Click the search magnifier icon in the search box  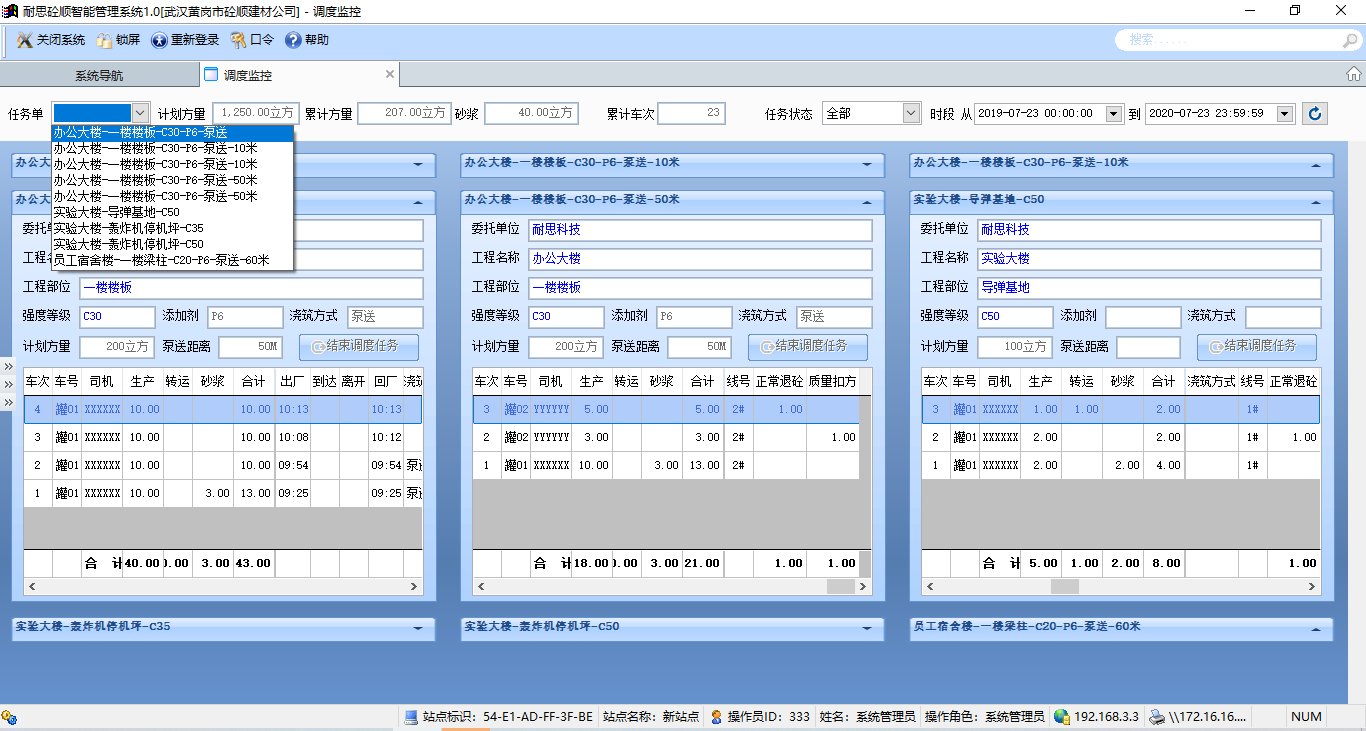point(1349,41)
